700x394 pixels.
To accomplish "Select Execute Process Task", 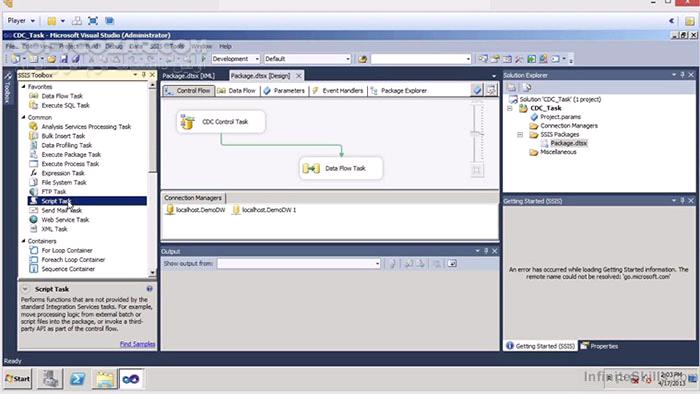I will pos(70,164).
